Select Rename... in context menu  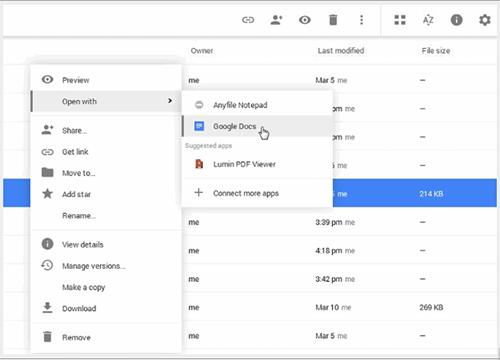pos(106,216)
